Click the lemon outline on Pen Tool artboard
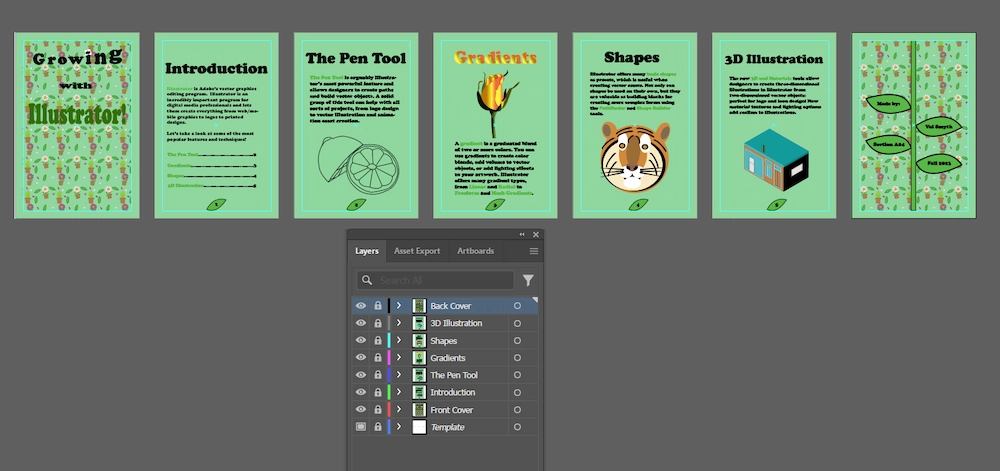Viewport: 1000px width, 471px height. 358,163
